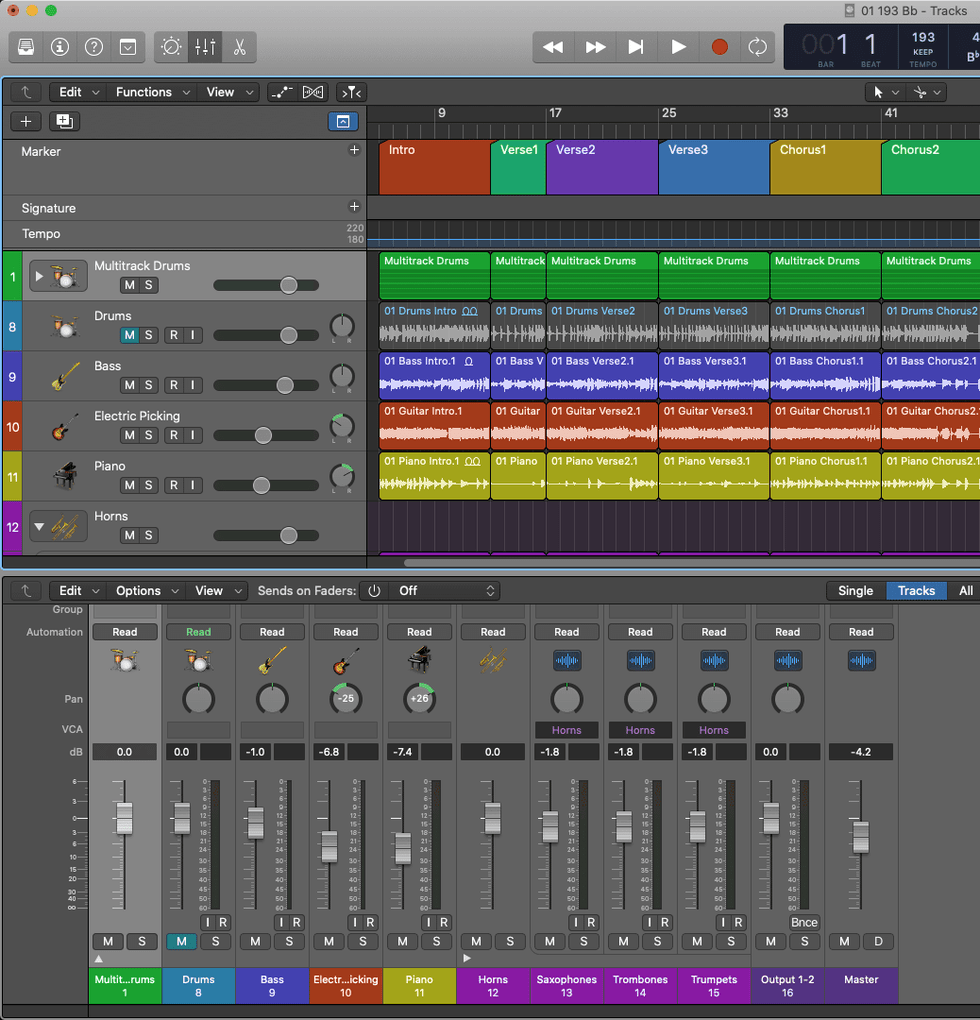Open the Library panel icon
Viewport: 980px width, 1020px height.
26,47
